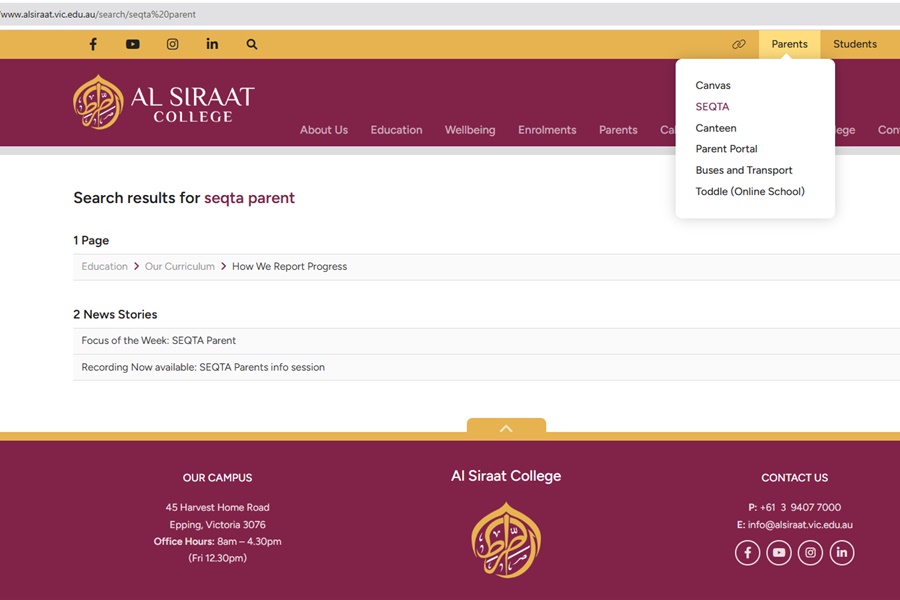
Task: Click the Our Curriculum breadcrumb
Action: 180,266
